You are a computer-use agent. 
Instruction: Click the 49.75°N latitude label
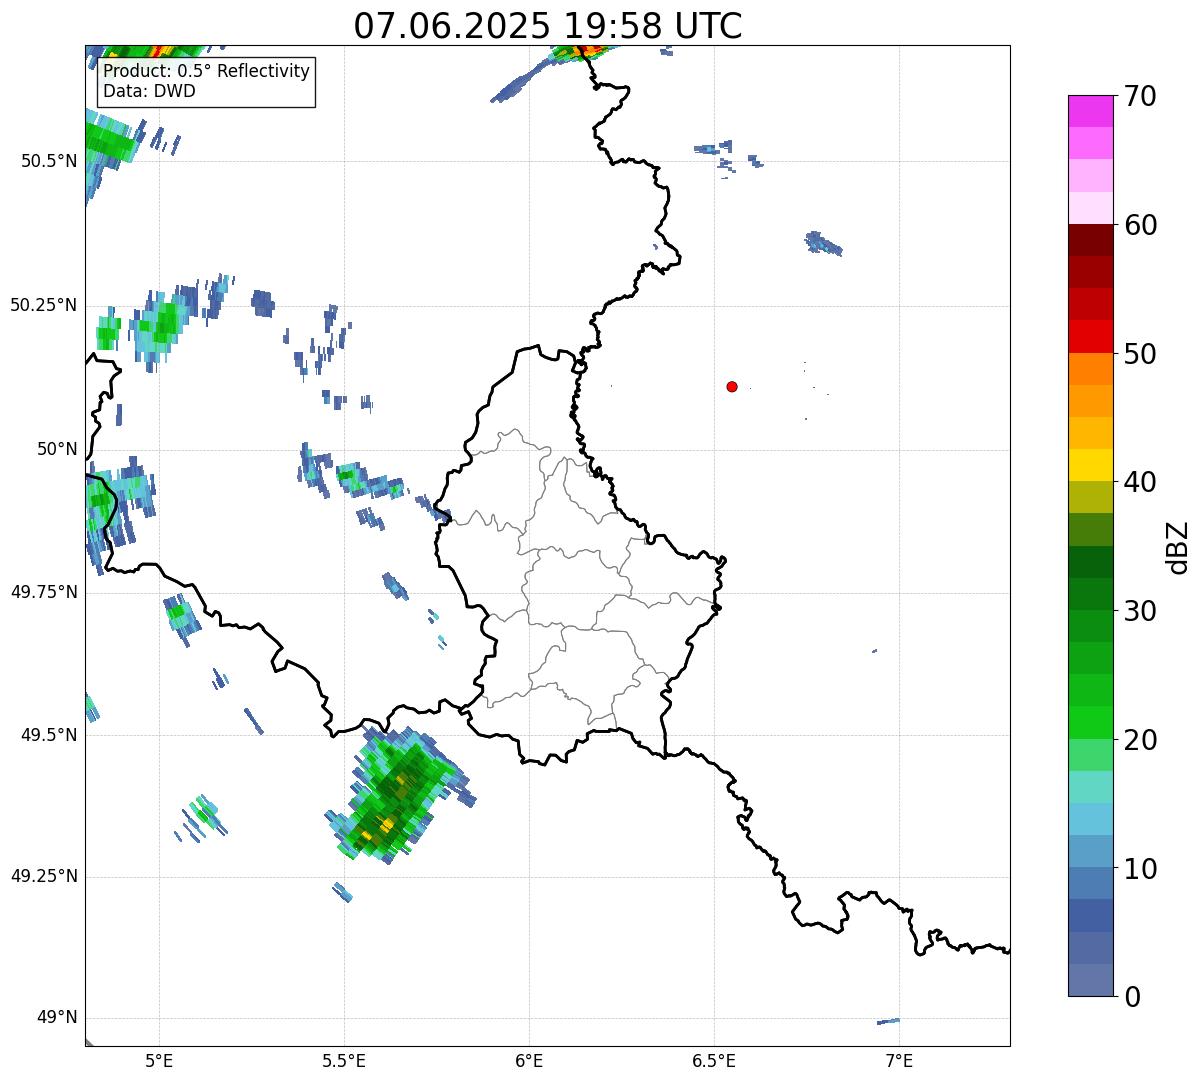click(43, 592)
